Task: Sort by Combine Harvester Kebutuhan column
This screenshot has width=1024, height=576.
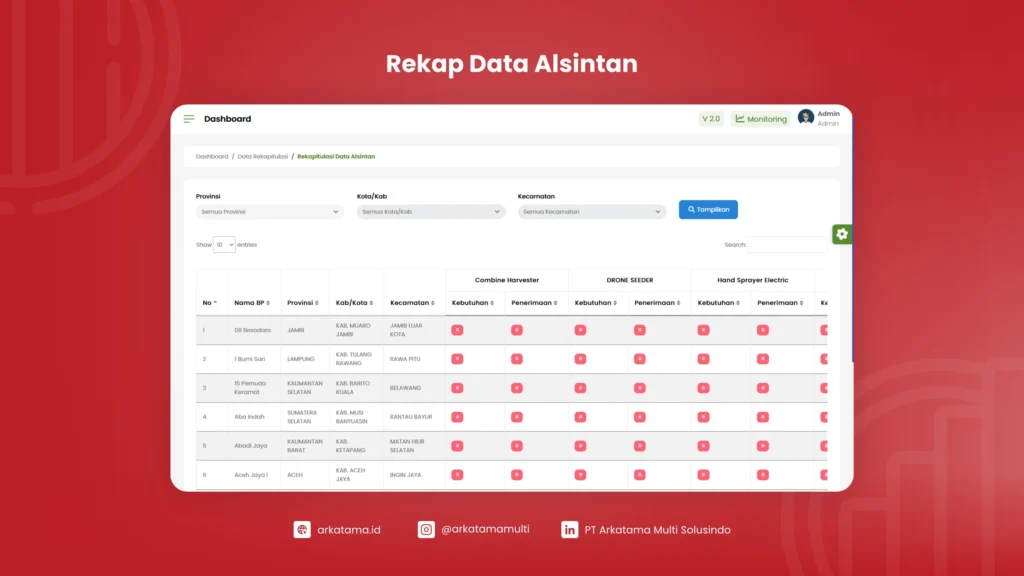Action: click(x=475, y=303)
